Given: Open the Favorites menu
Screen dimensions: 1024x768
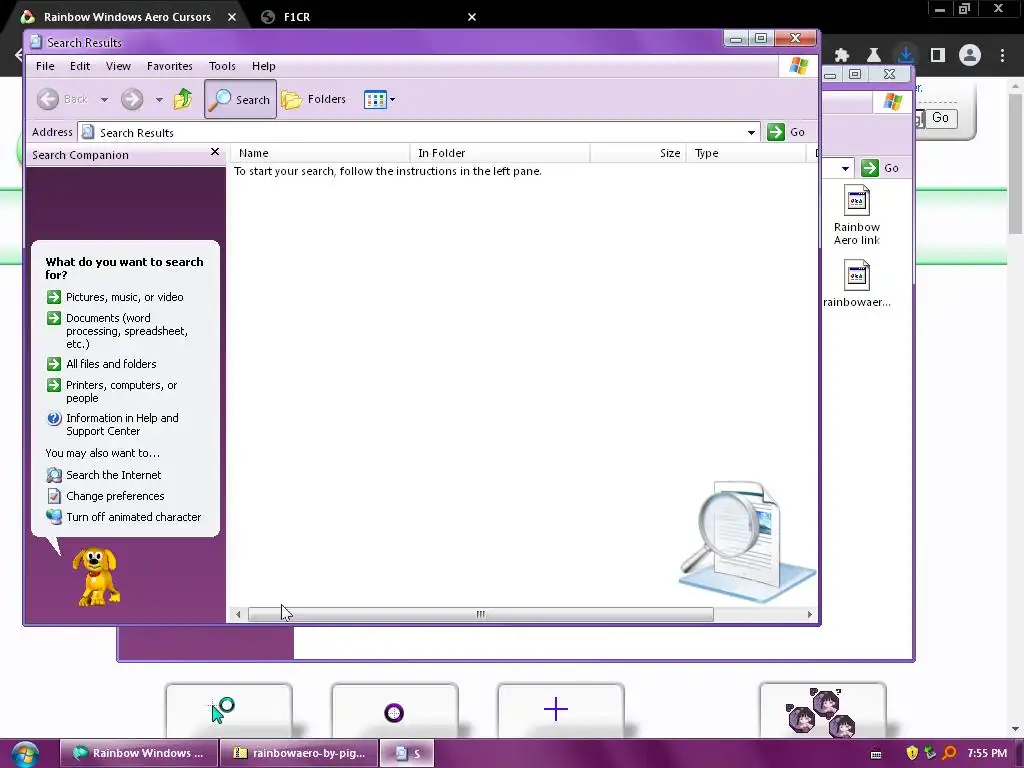Looking at the screenshot, I should (170, 66).
